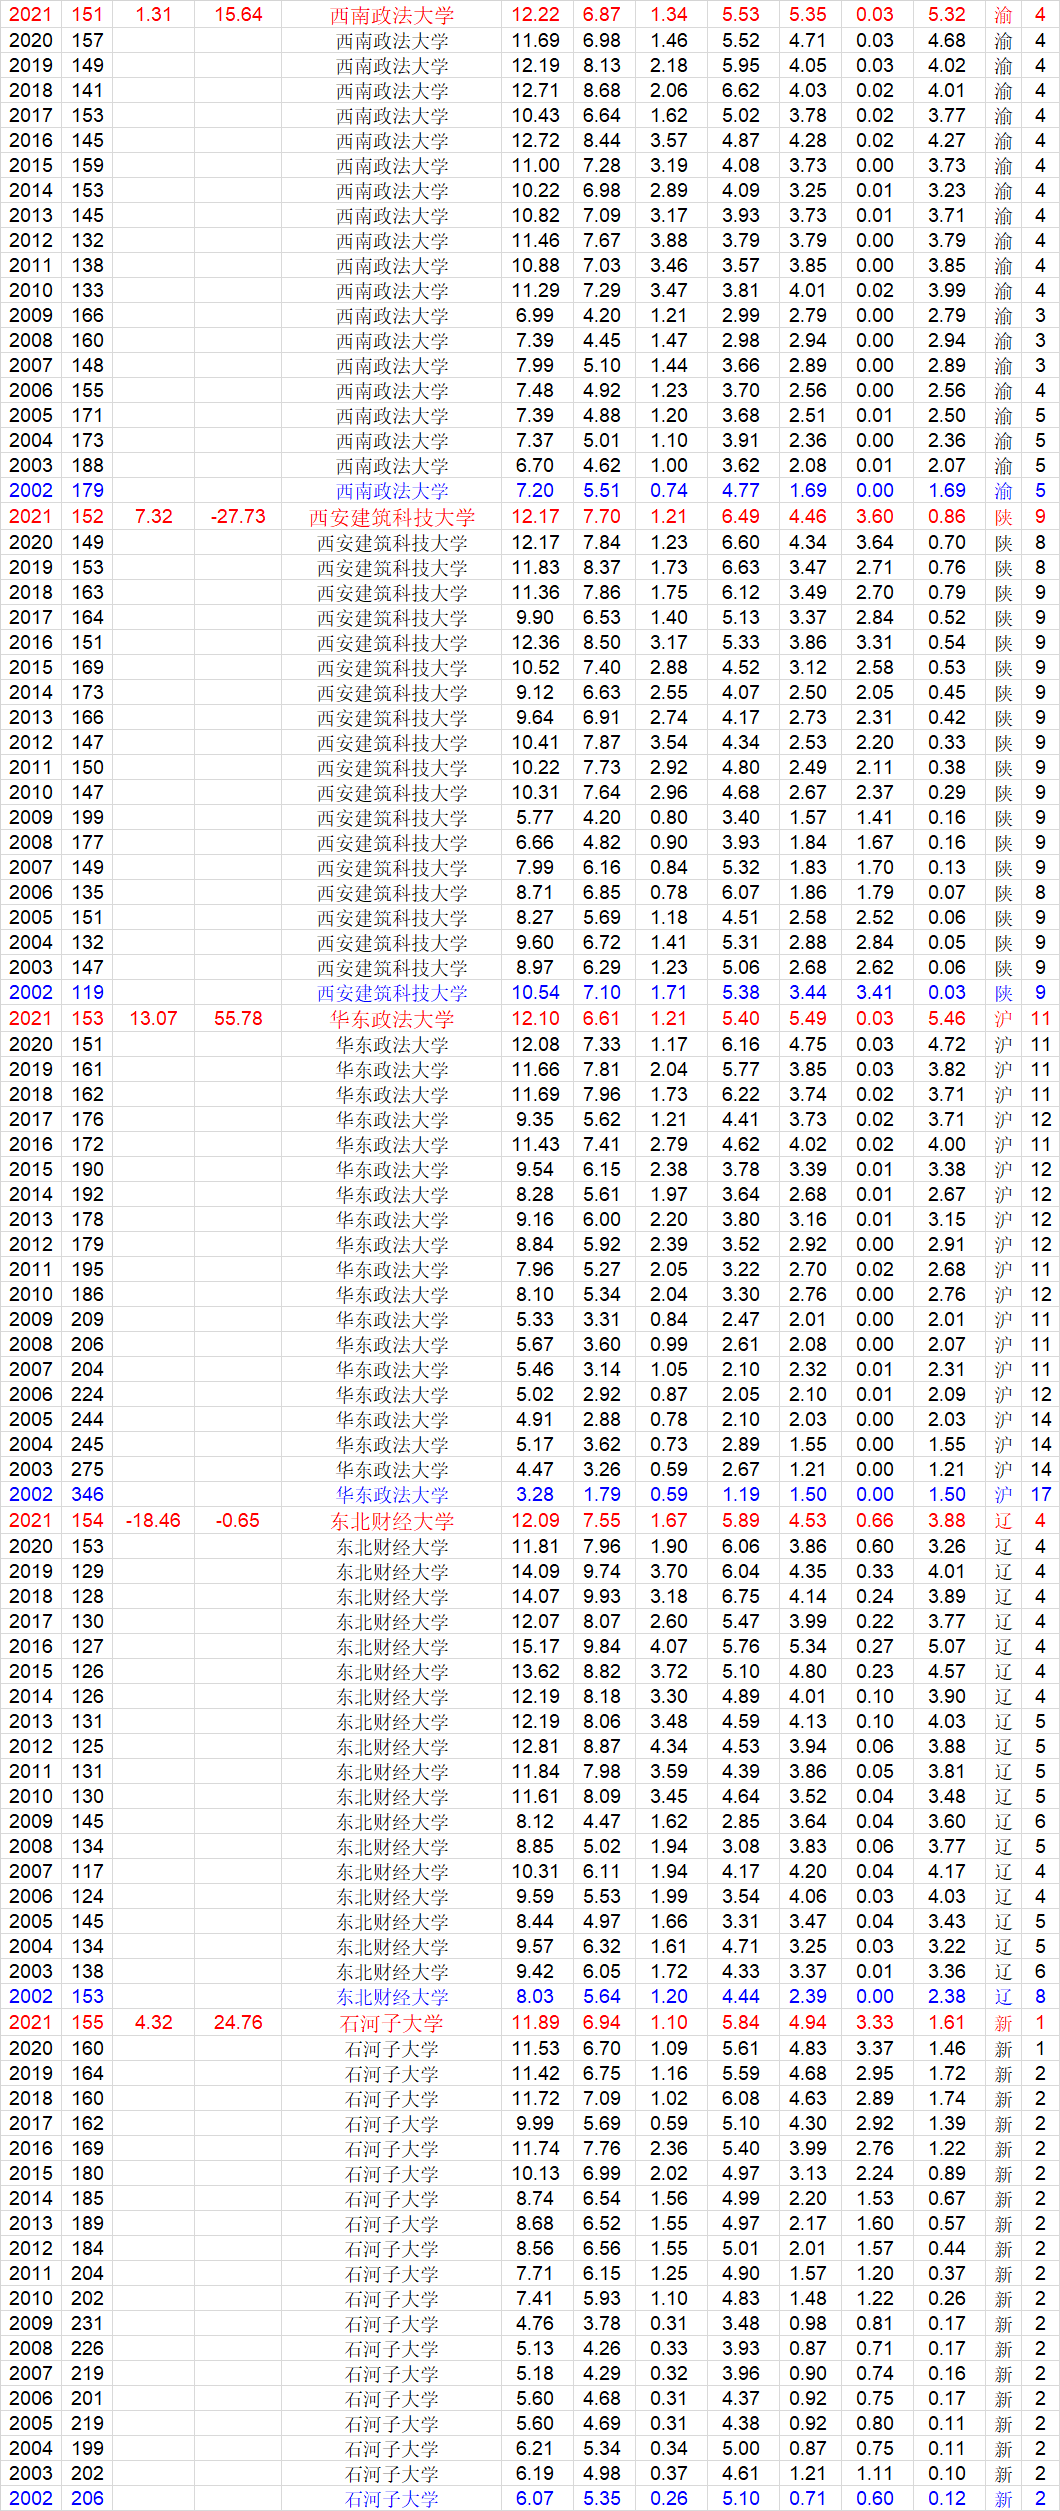This screenshot has height=2511, width=1060.
Task: Click 5.07 in 东北财经大学 2016 row
Action: [946, 1647]
